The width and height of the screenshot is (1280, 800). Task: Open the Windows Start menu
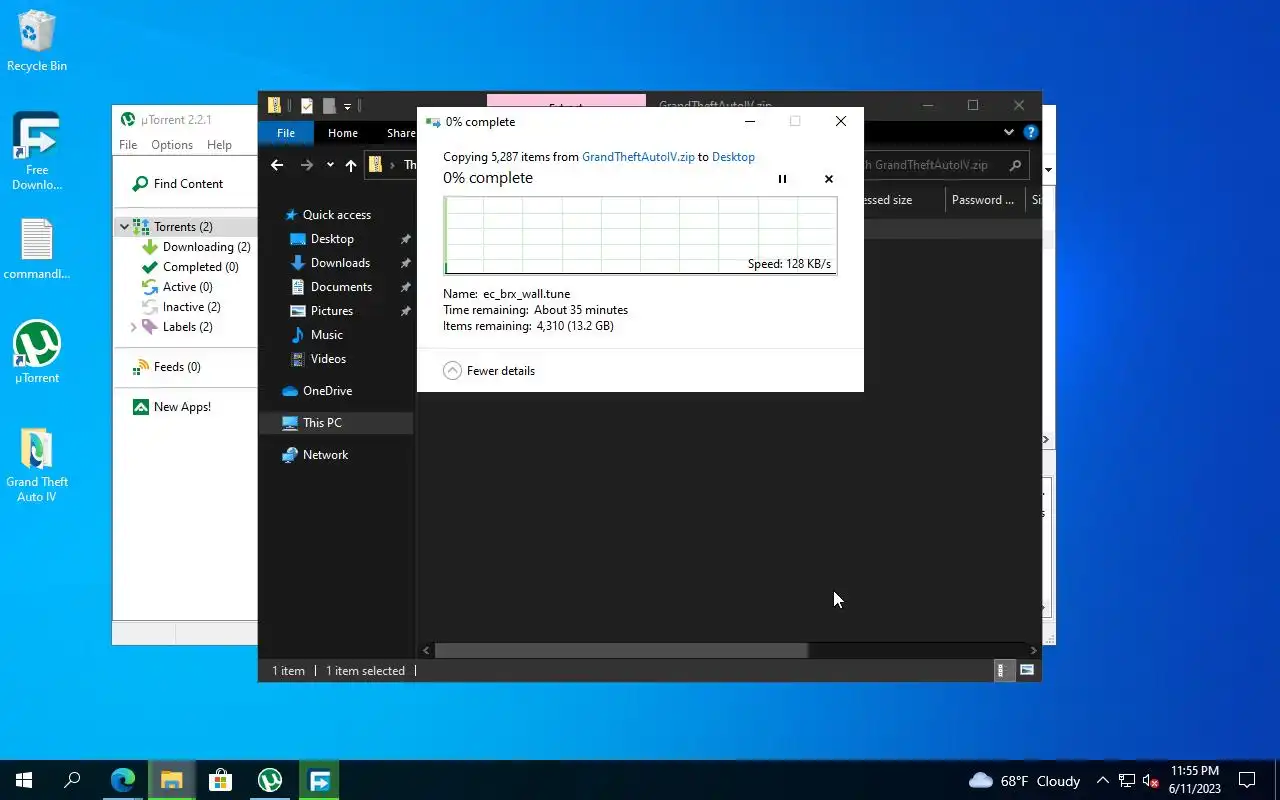(24, 780)
